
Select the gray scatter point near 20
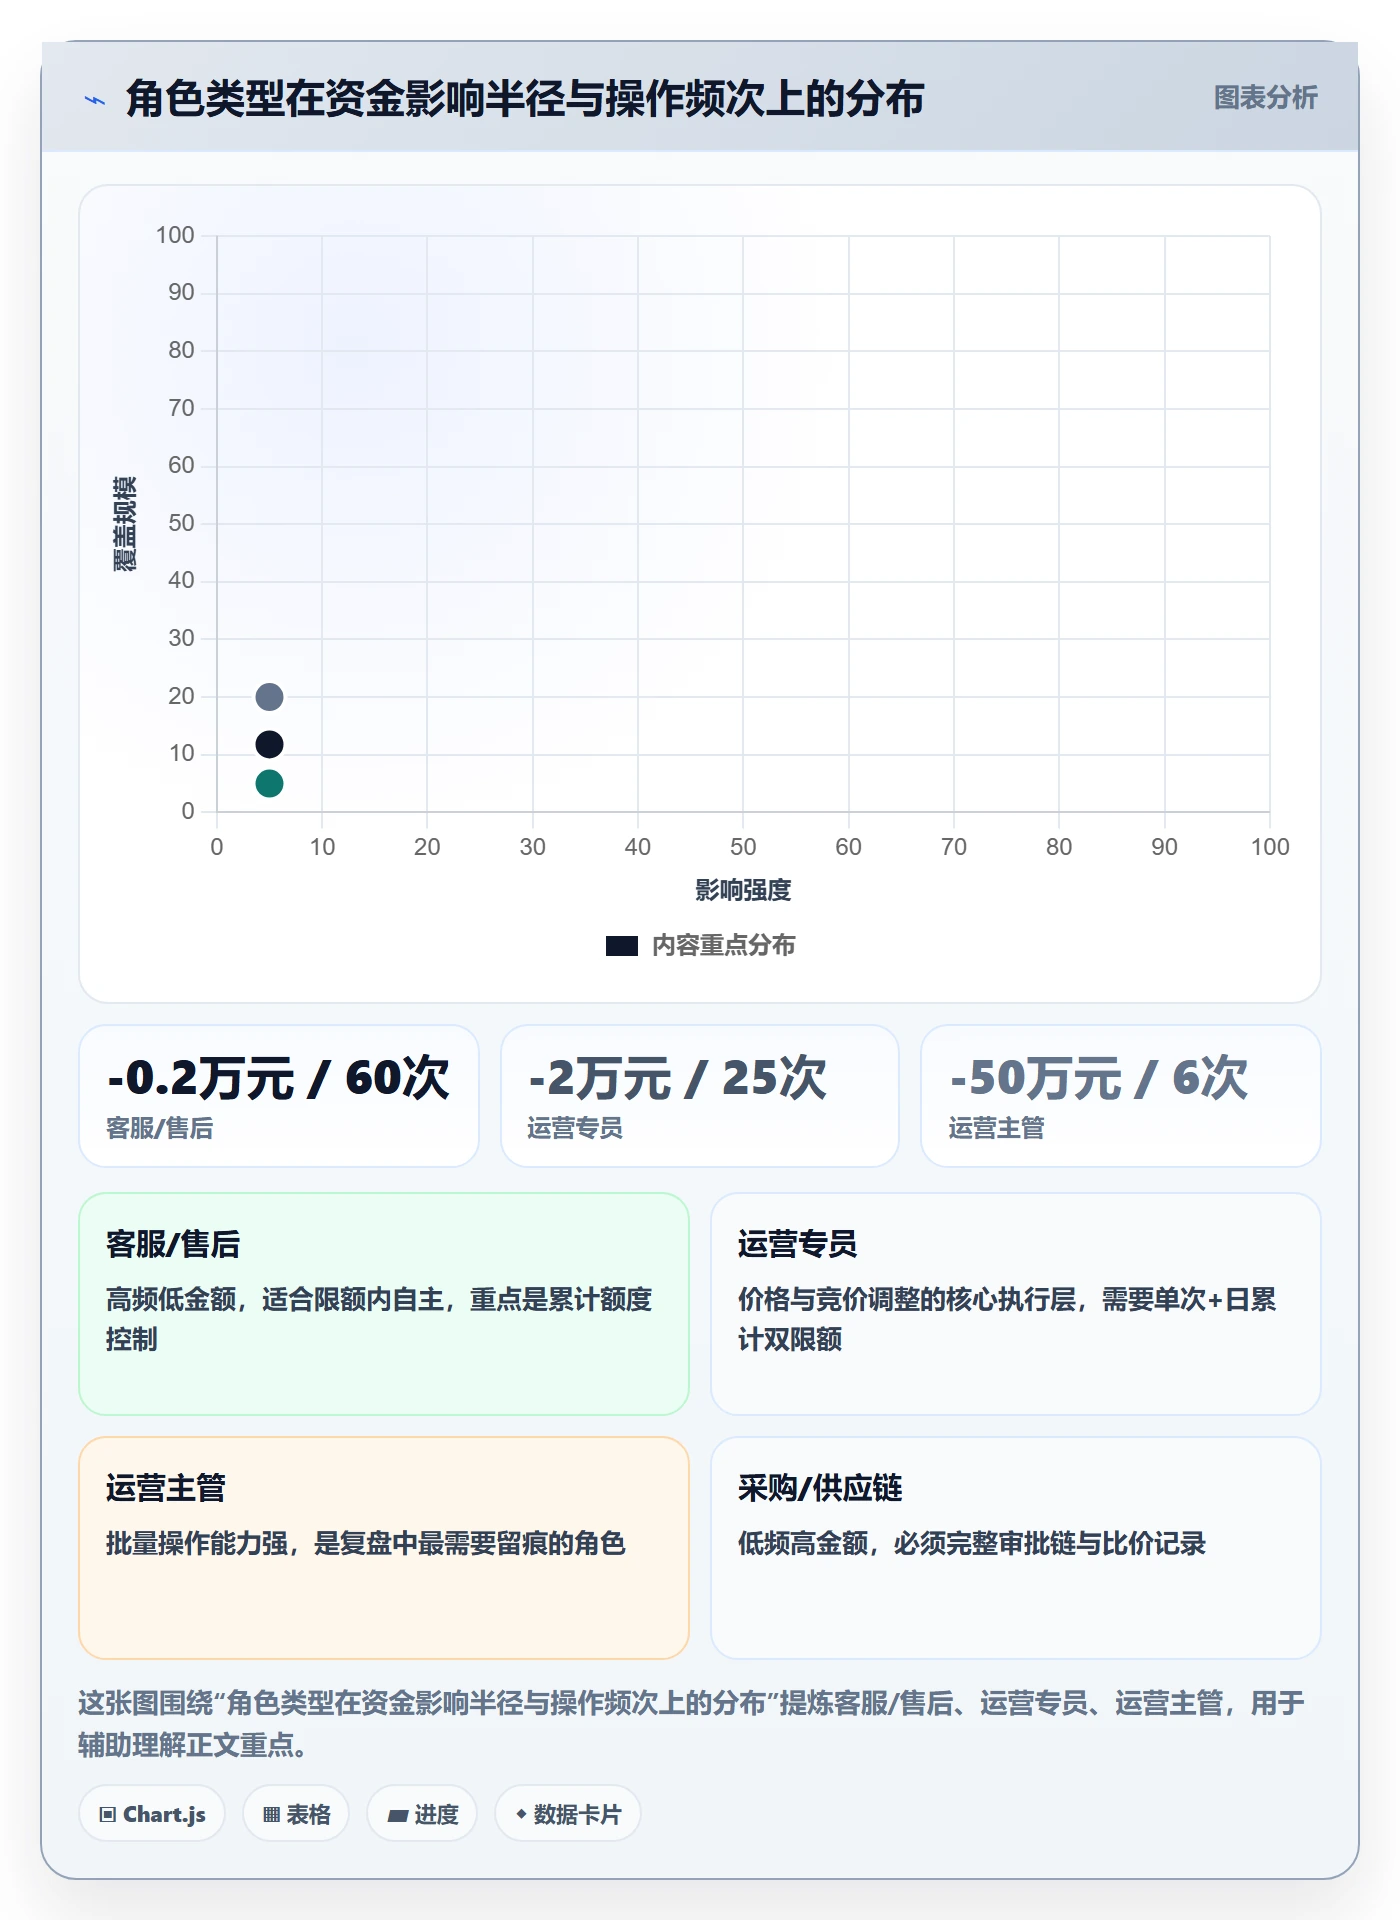pos(269,696)
